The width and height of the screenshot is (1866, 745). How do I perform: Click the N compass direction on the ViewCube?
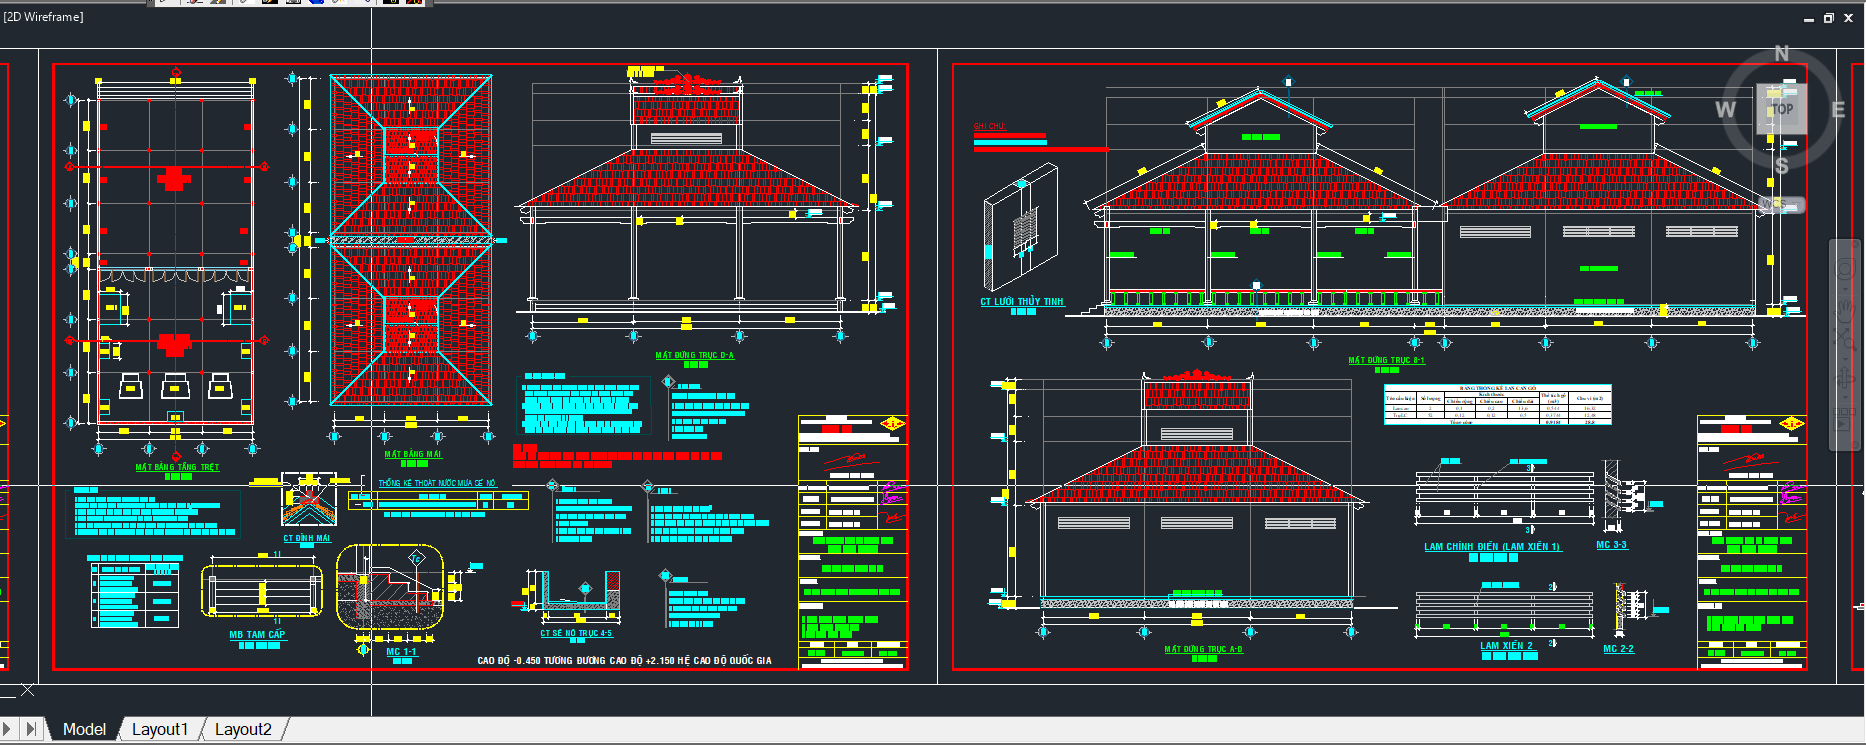(x=1781, y=54)
